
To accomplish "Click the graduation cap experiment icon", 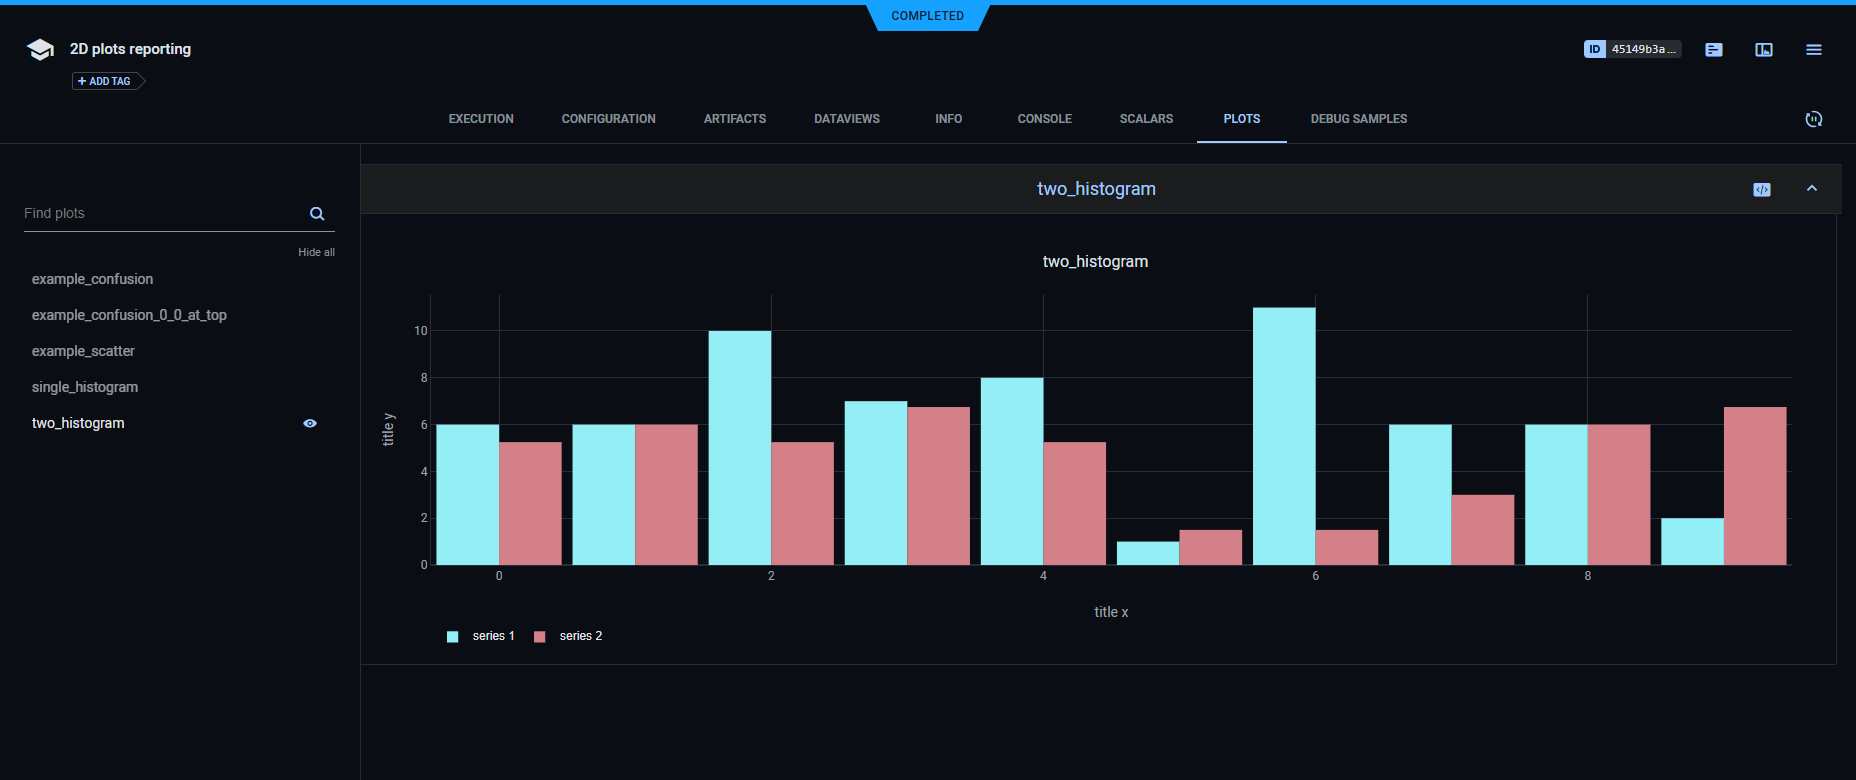I will [40, 50].
